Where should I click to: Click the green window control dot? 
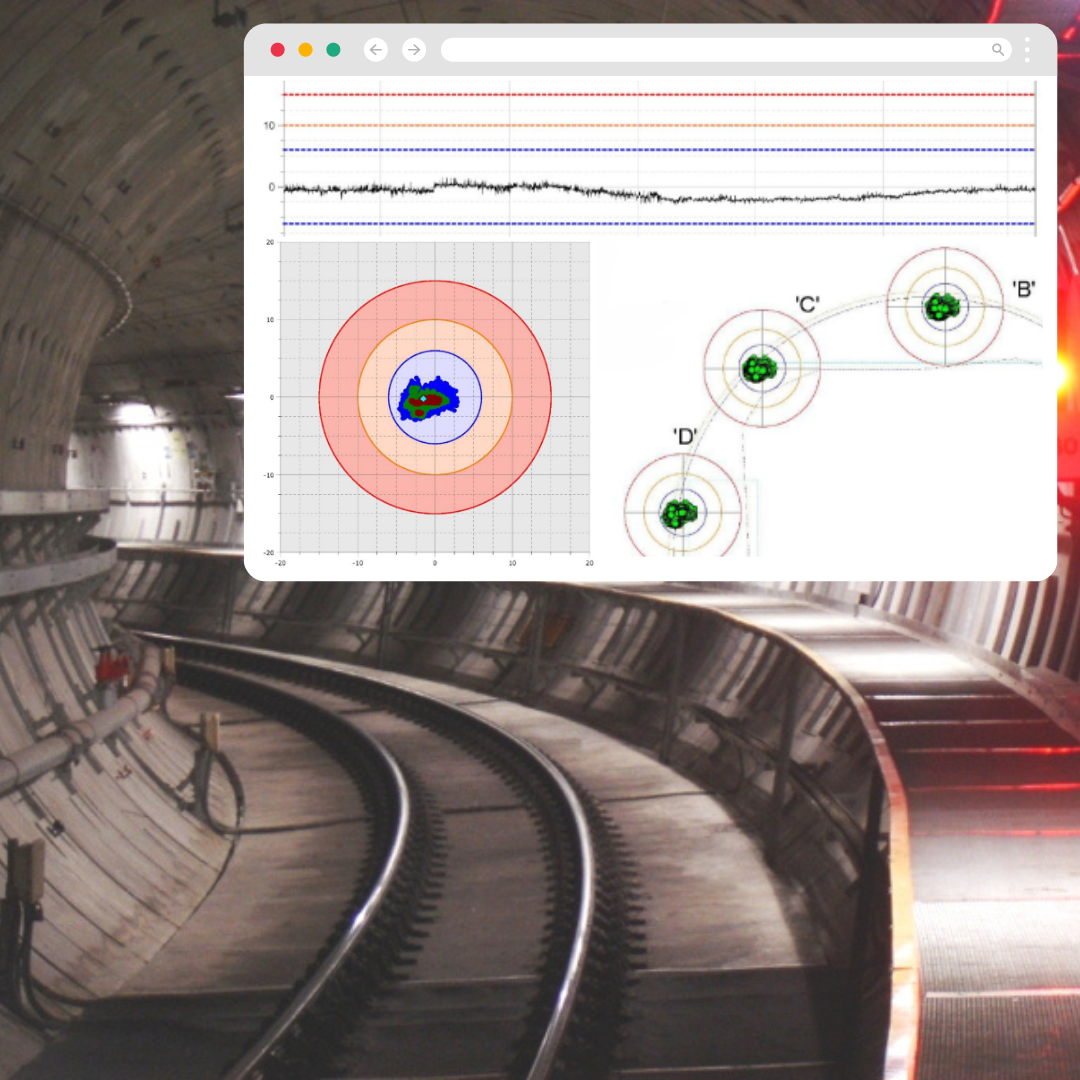click(x=333, y=50)
